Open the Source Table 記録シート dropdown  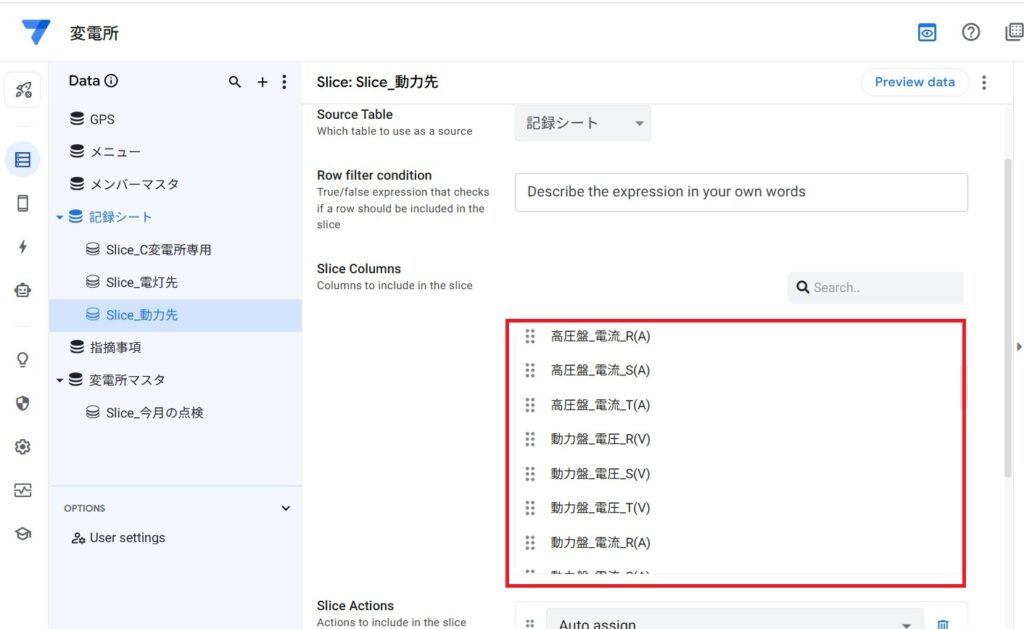(x=583, y=123)
